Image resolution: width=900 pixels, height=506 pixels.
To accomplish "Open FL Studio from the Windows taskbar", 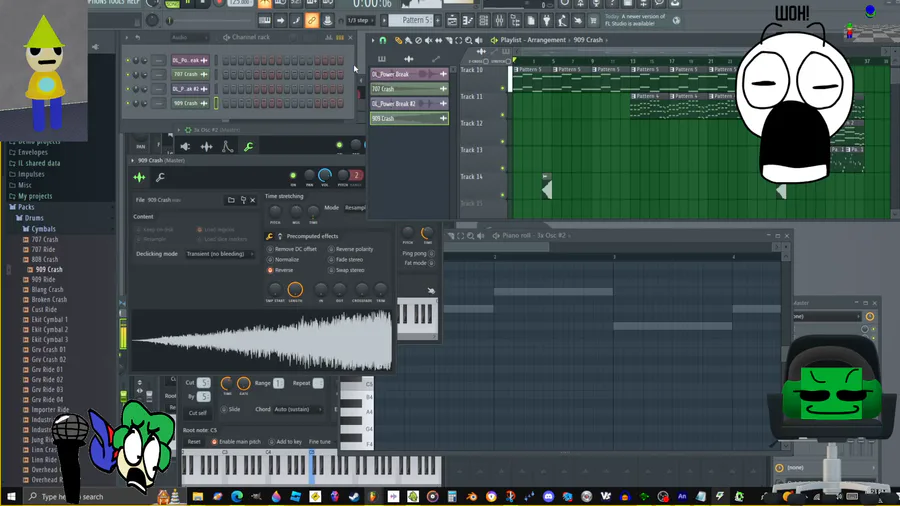I will (373, 496).
